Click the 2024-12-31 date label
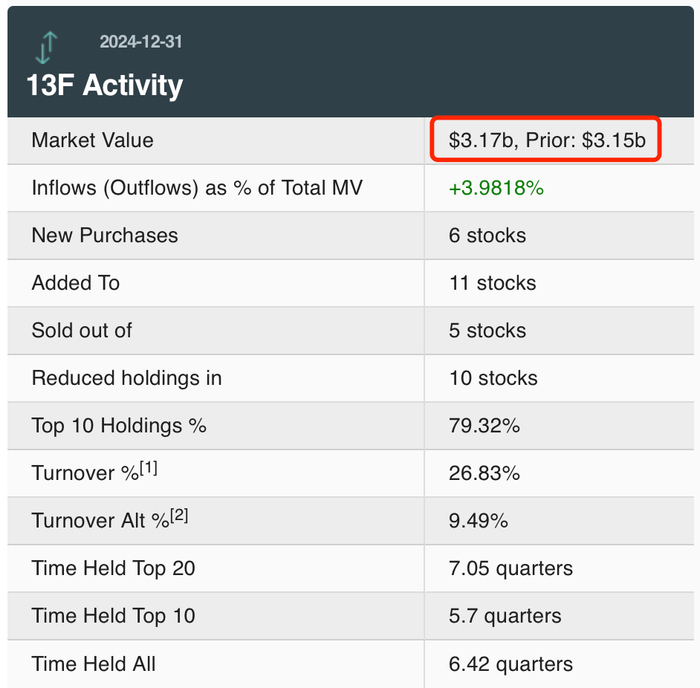The width and height of the screenshot is (700, 688). (x=141, y=42)
